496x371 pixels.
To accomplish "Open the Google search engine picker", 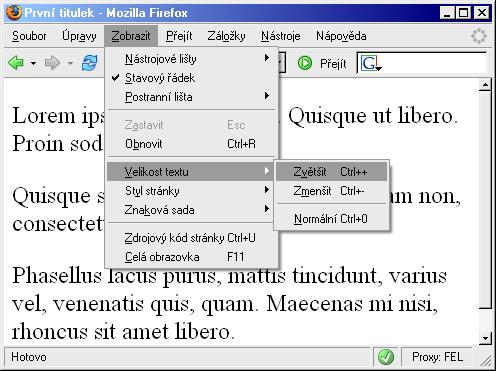I will [x=371, y=63].
